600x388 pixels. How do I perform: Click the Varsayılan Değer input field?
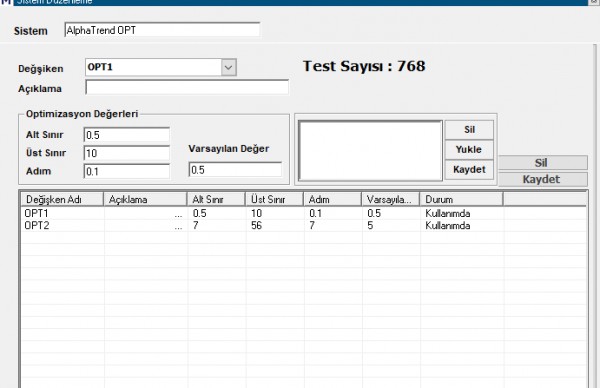235,170
